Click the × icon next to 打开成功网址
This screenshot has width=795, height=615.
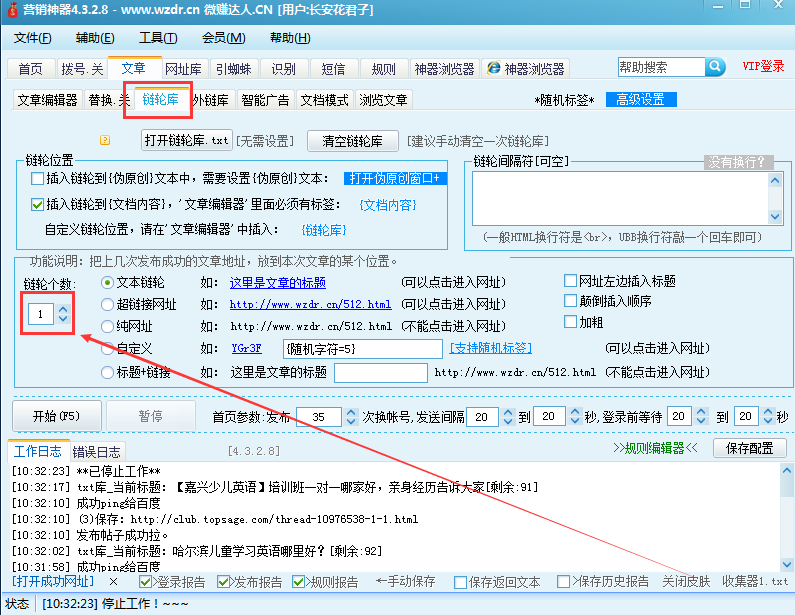point(113,581)
